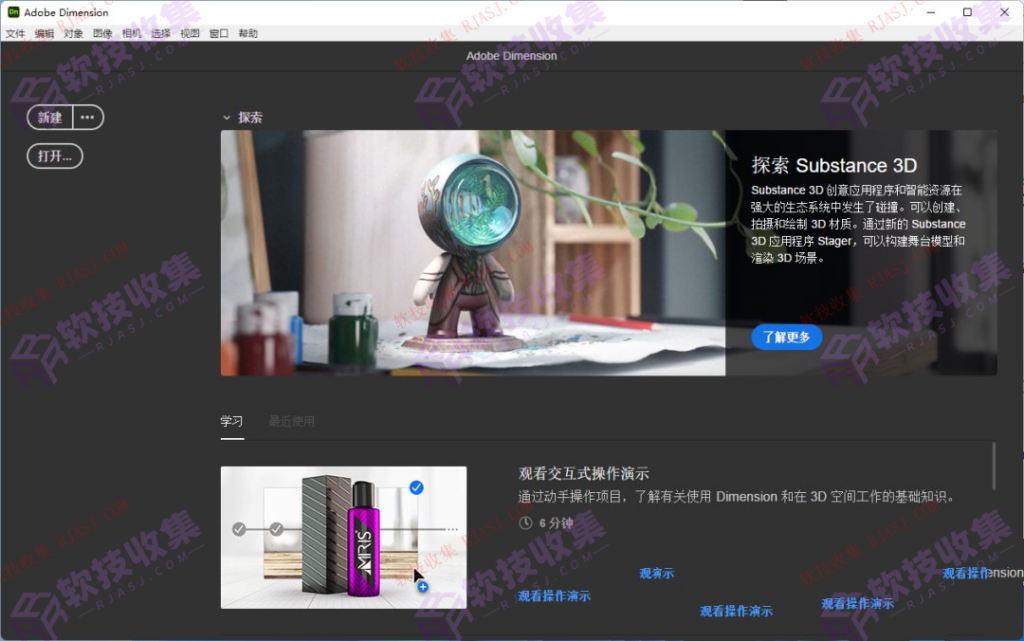Open the ellipsis options next to 新建 button
This screenshot has width=1024, height=641.
[x=87, y=117]
